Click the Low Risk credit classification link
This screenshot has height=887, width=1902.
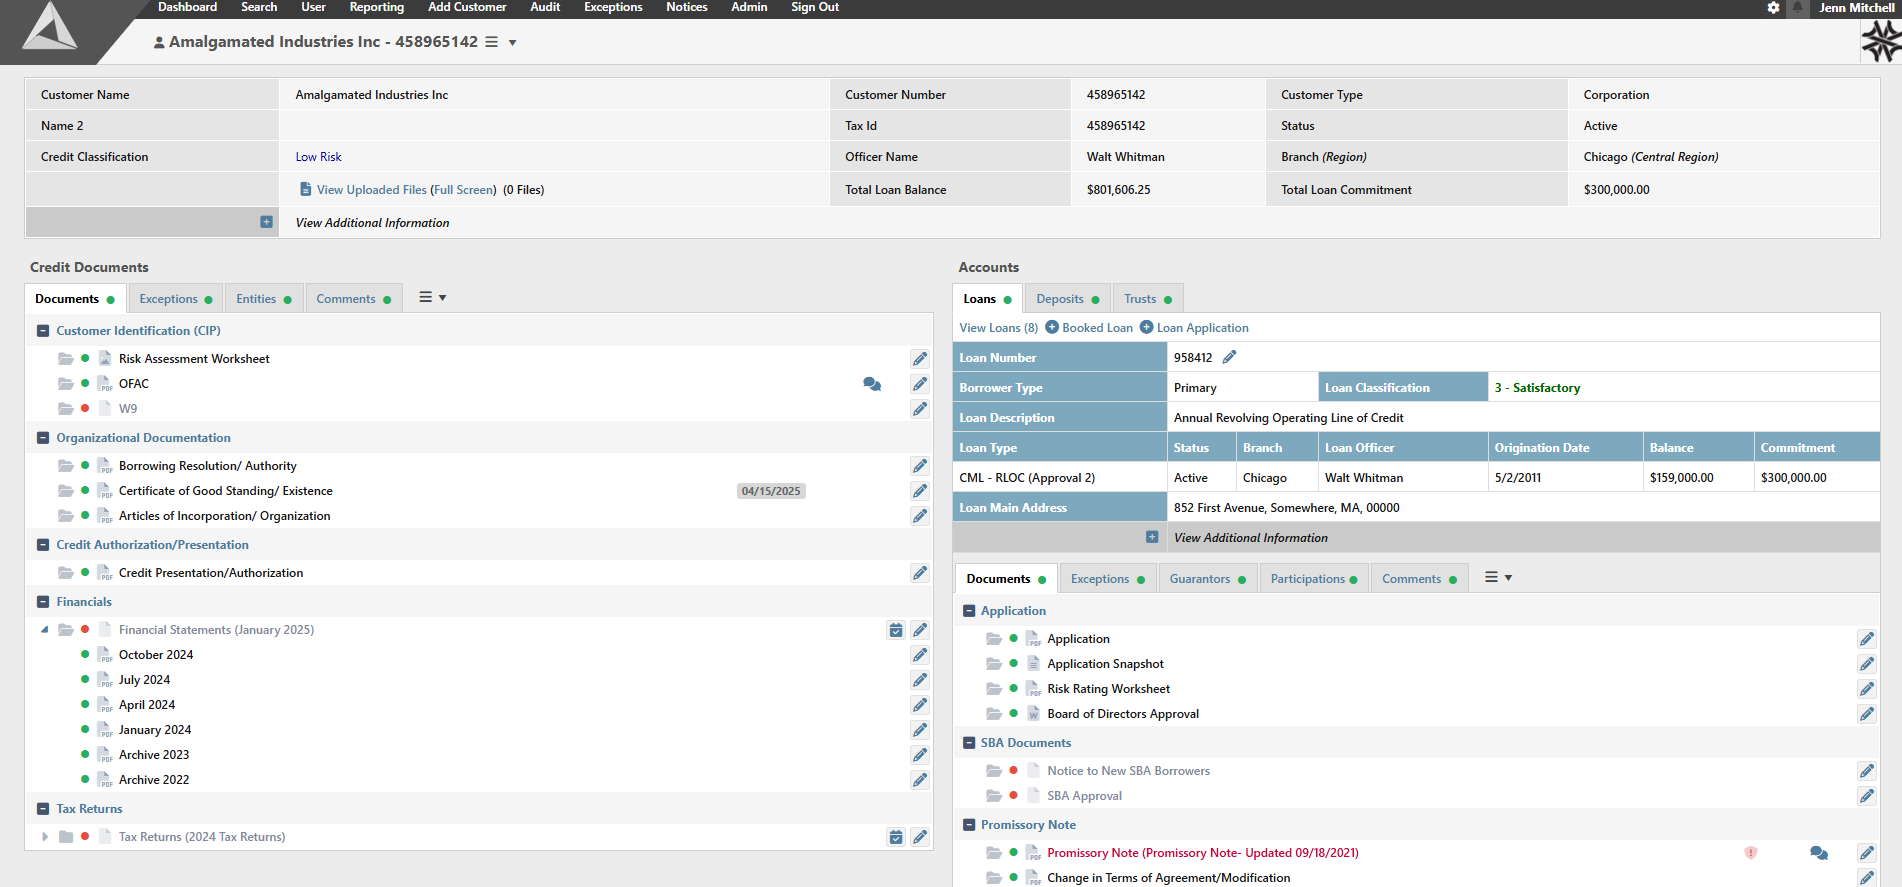coord(318,157)
